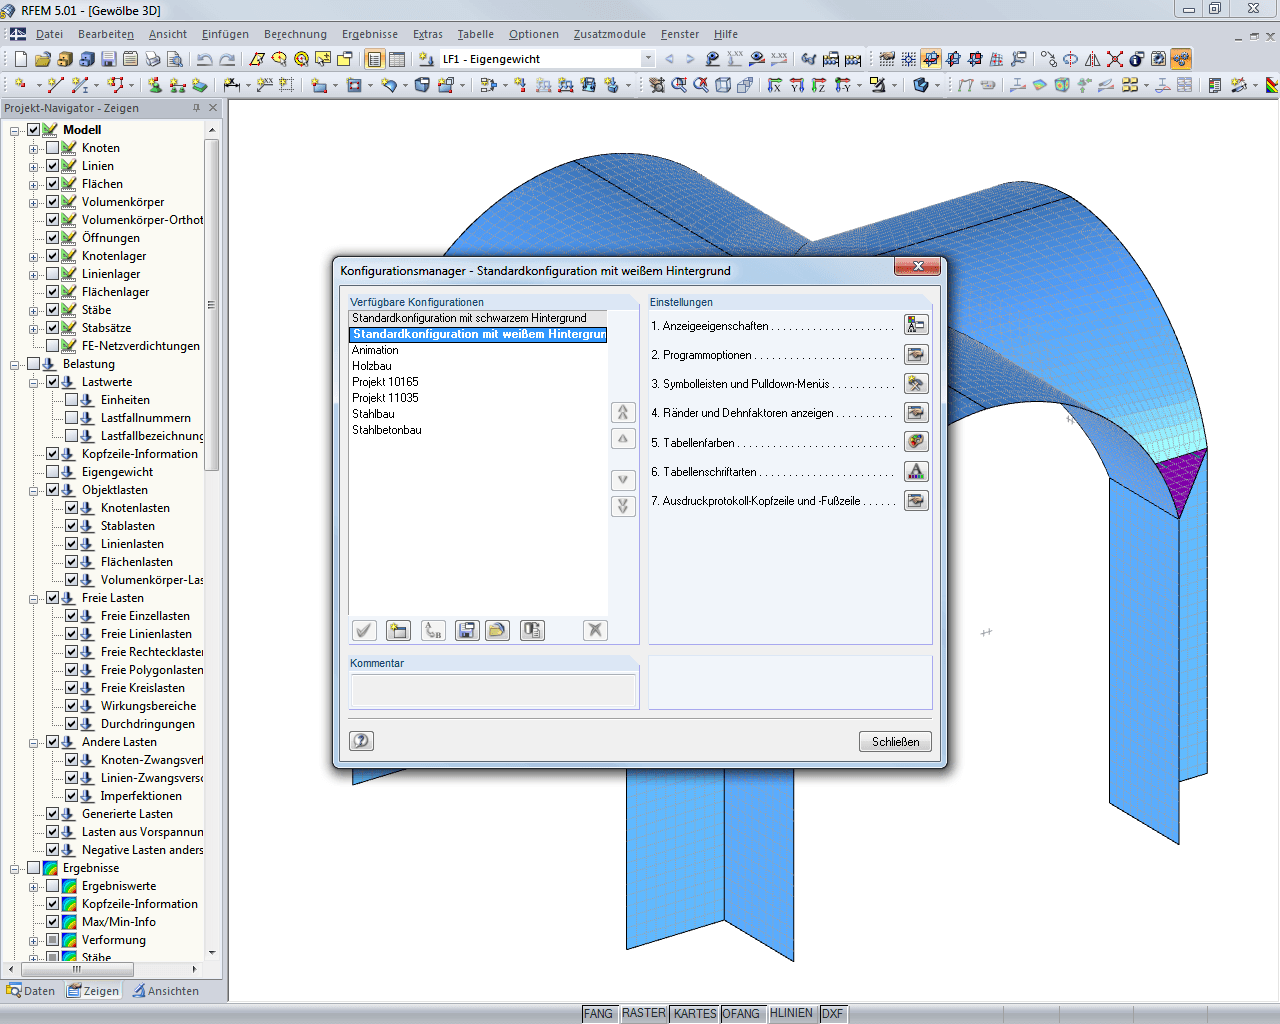The image size is (1280, 1024).
Task: Toggle KARTES in status bar
Action: point(695,1013)
